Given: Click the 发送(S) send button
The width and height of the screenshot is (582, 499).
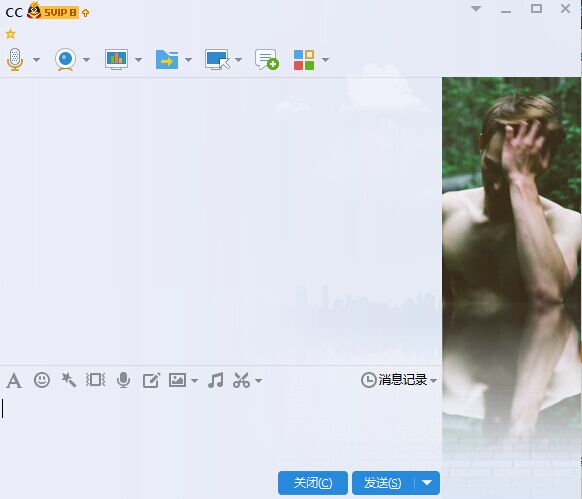Looking at the screenshot, I should pos(383,483).
